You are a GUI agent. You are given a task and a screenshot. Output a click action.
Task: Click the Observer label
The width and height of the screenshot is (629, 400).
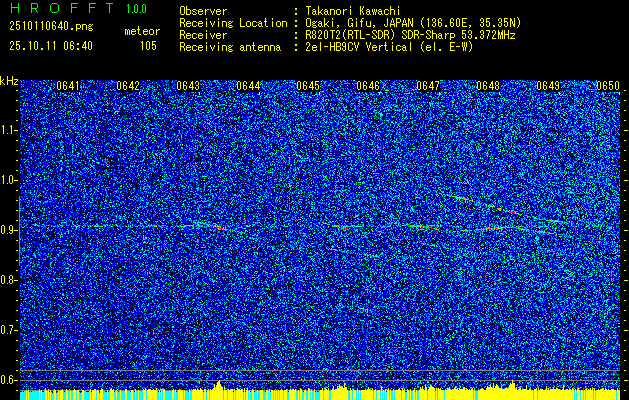(203, 11)
